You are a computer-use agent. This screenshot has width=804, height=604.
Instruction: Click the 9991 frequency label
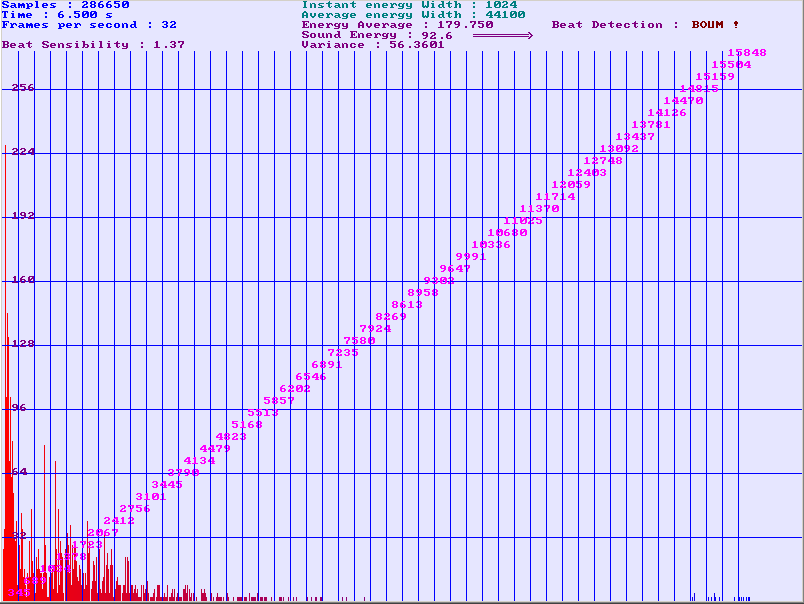click(471, 257)
